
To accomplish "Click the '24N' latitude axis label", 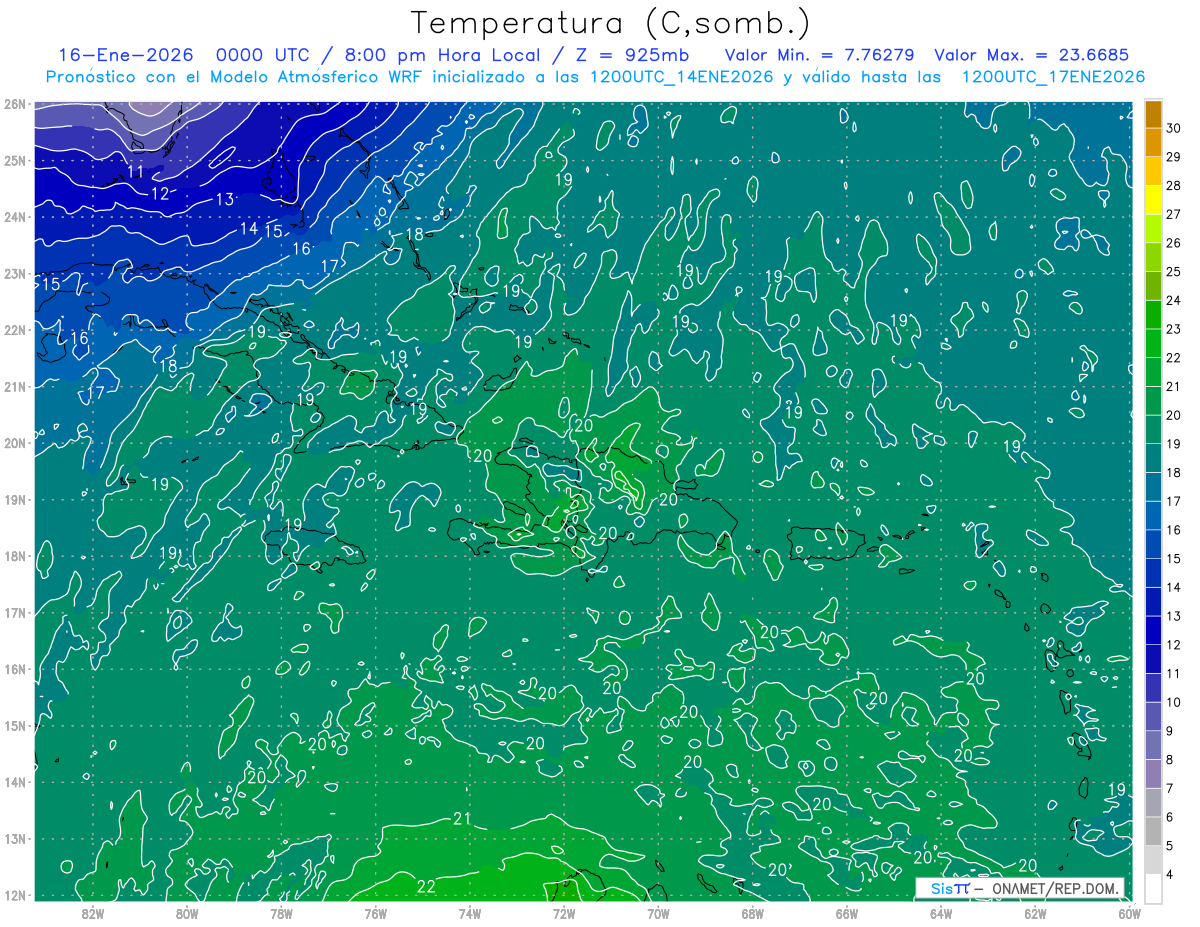I will click(x=14, y=217).
